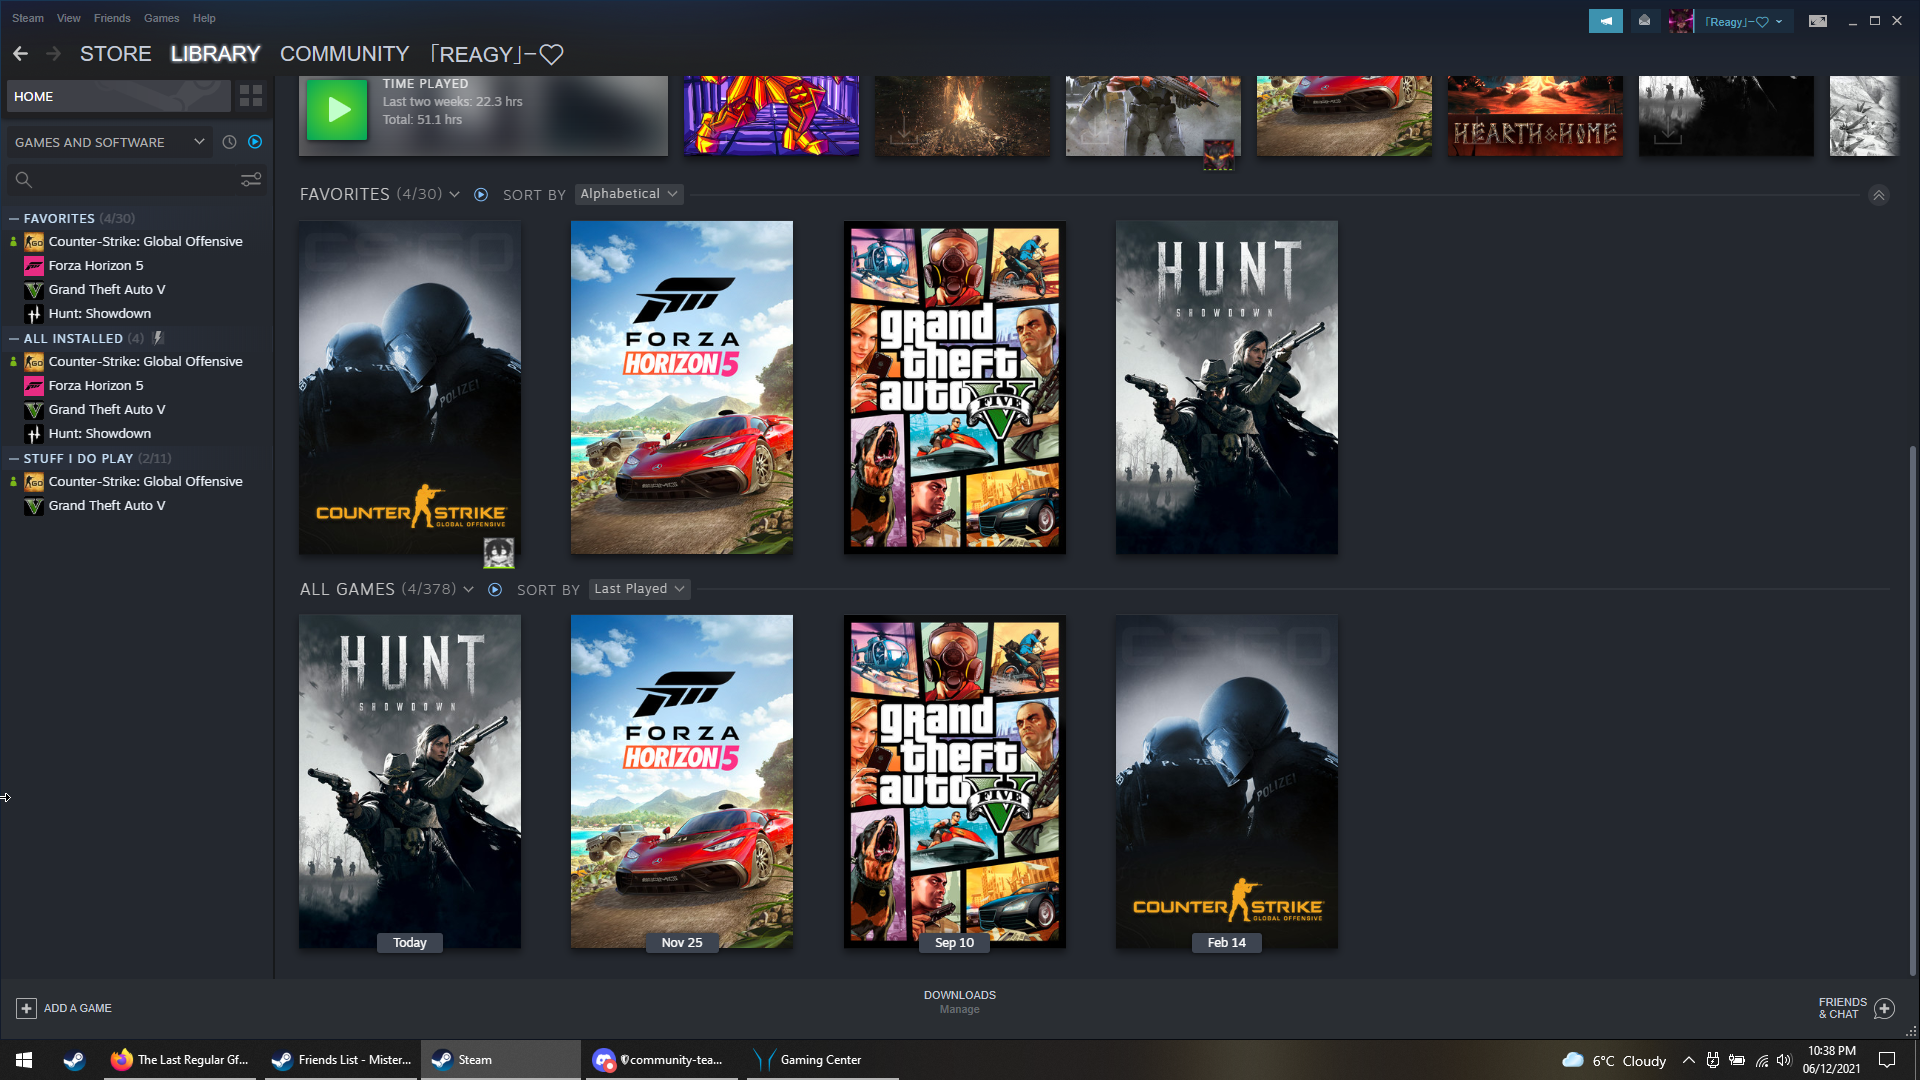The image size is (1920, 1080).
Task: Click the volume speaker tray icon
Action: point(1785,1060)
